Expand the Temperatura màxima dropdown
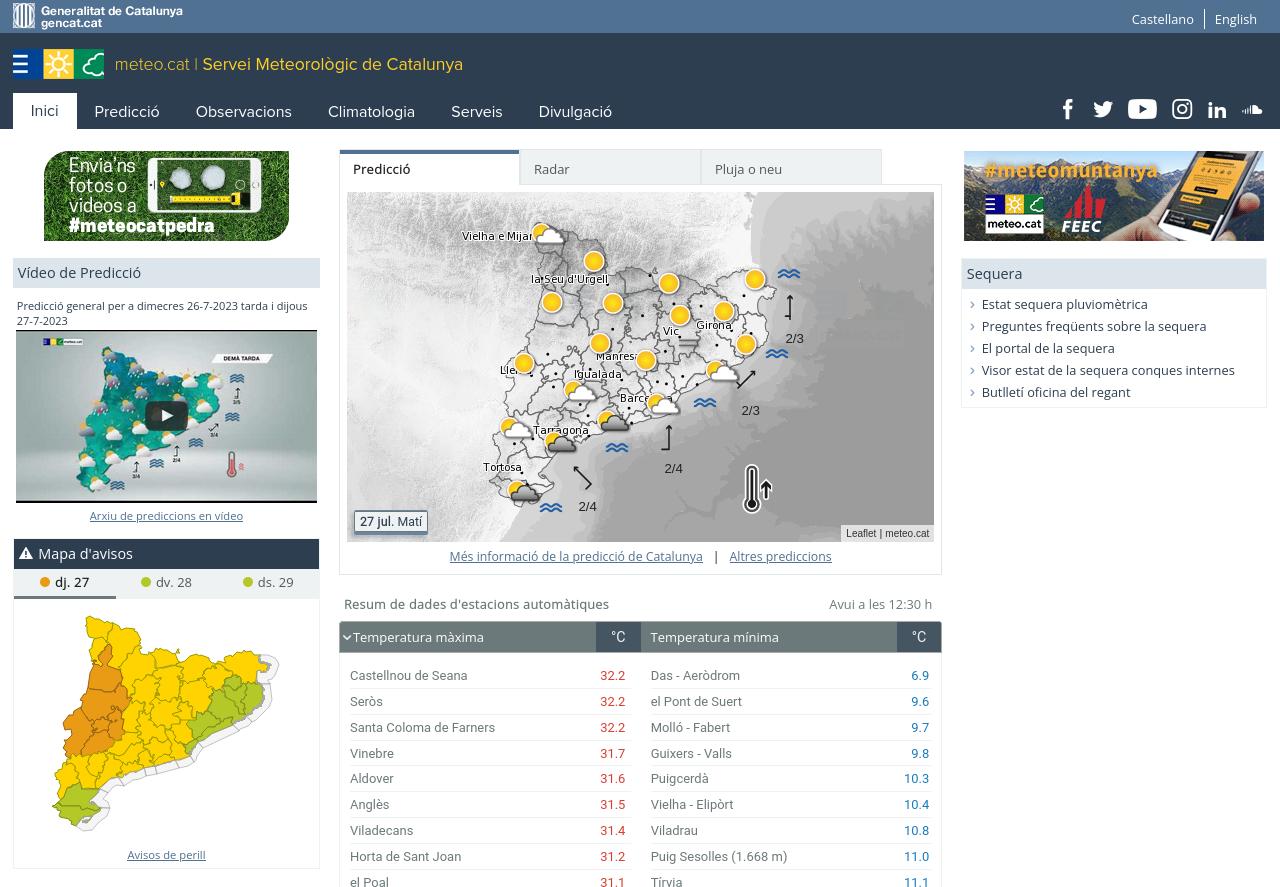 tap(347, 638)
